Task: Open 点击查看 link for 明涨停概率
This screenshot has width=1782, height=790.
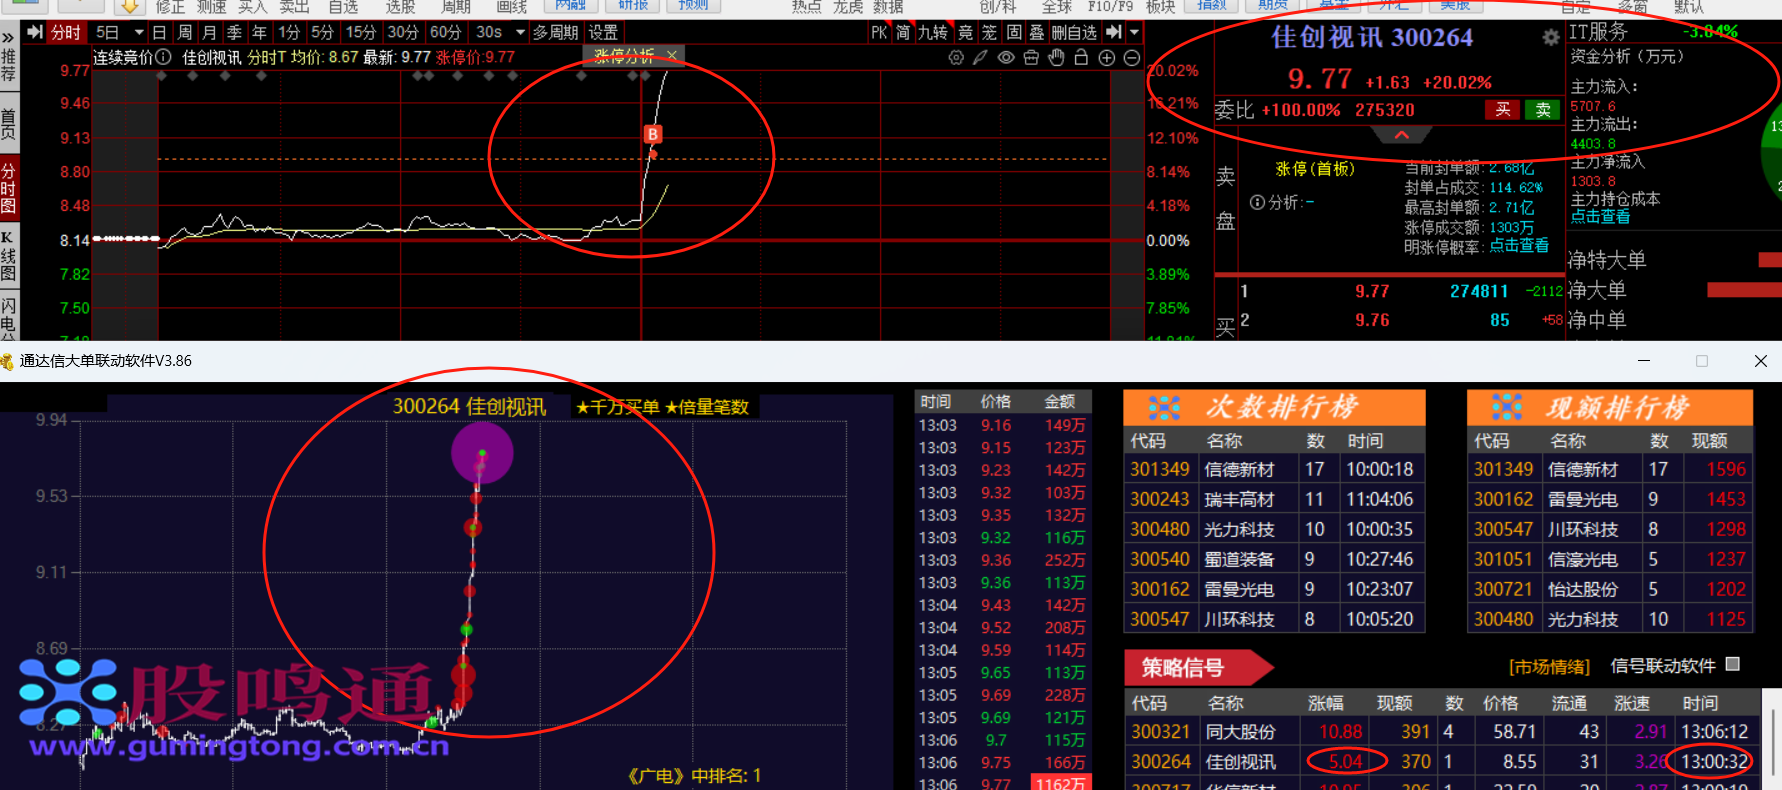Action: click(x=1519, y=246)
